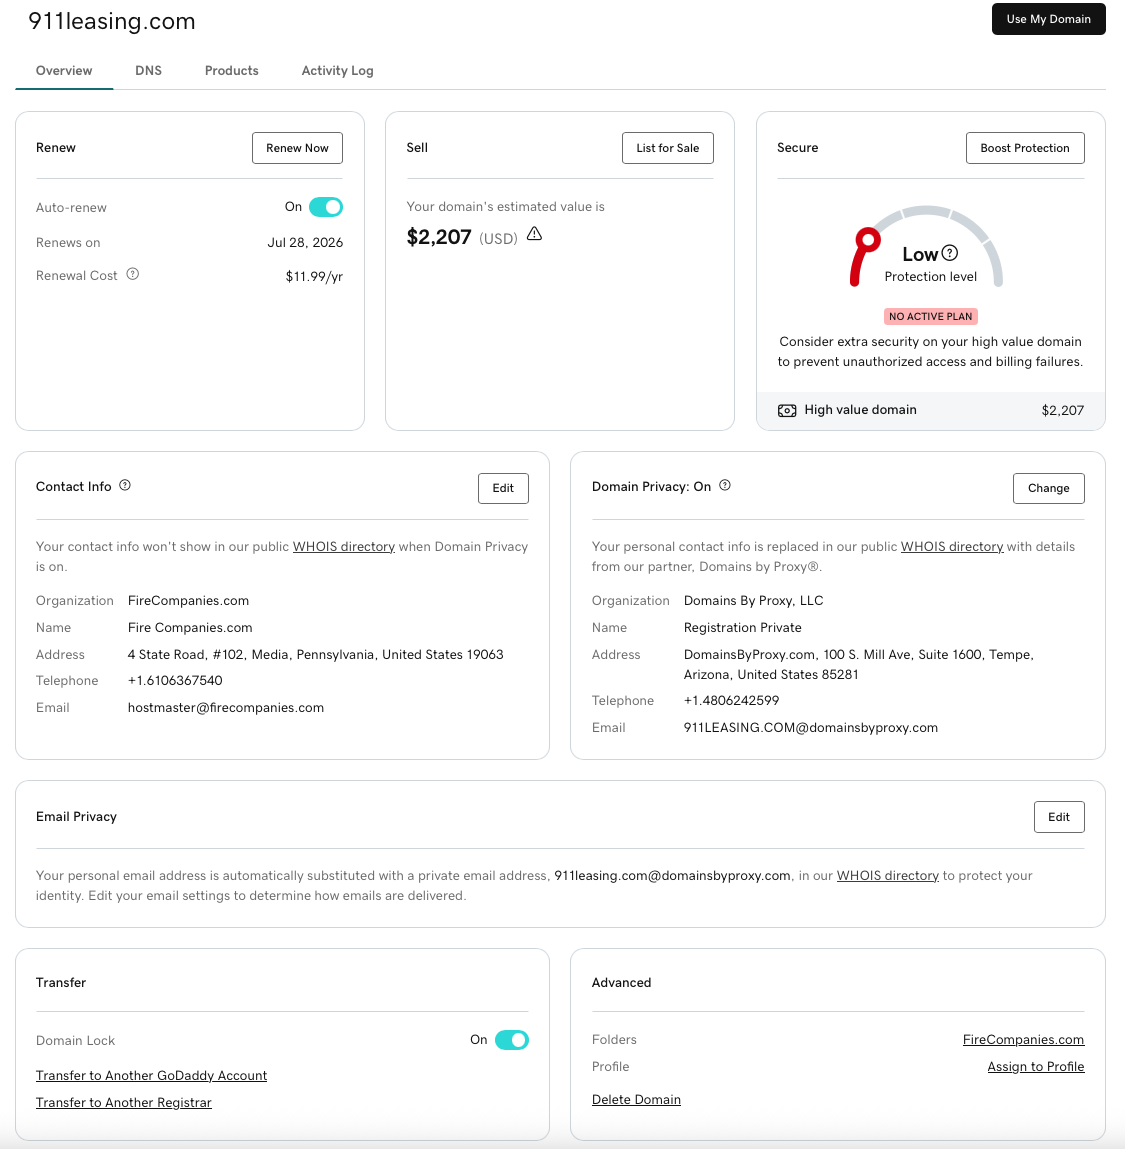Image resolution: width=1125 pixels, height=1149 pixels.
Task: Turn off the Auto-renew toggle
Action: (325, 207)
